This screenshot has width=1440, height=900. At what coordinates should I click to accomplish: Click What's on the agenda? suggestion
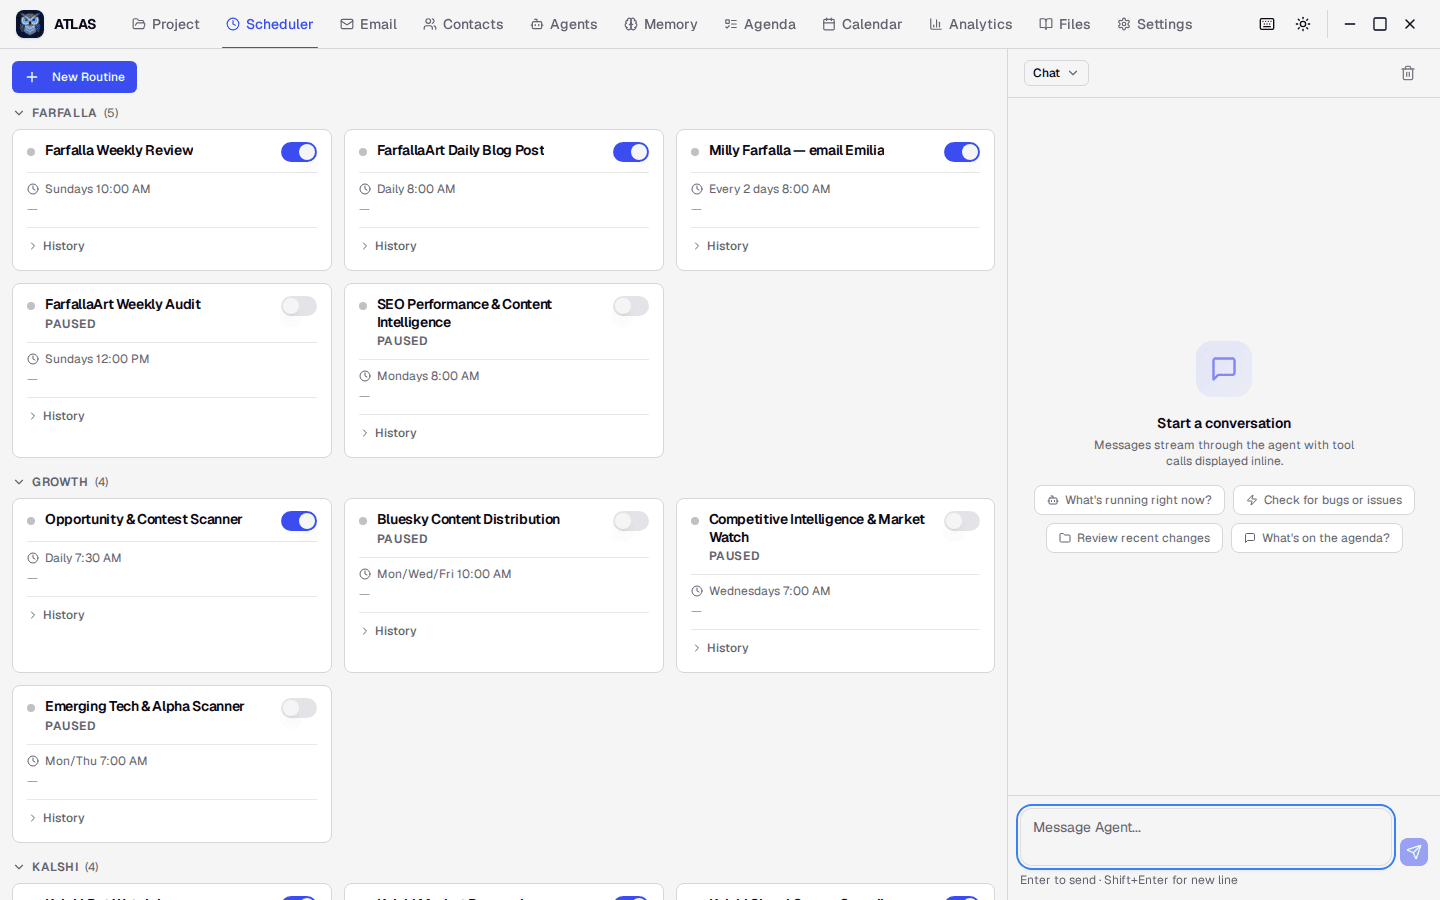pos(1317,538)
